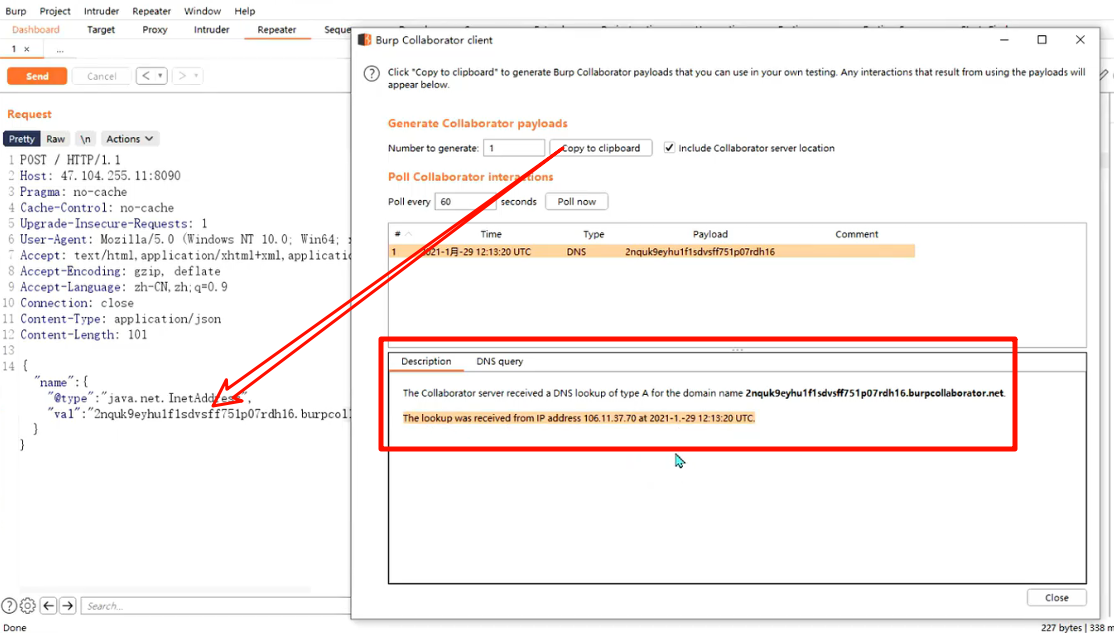Screen dimensions: 1114x633
Task: Close Repeater tab 1 with its × icon
Action: click(26, 50)
